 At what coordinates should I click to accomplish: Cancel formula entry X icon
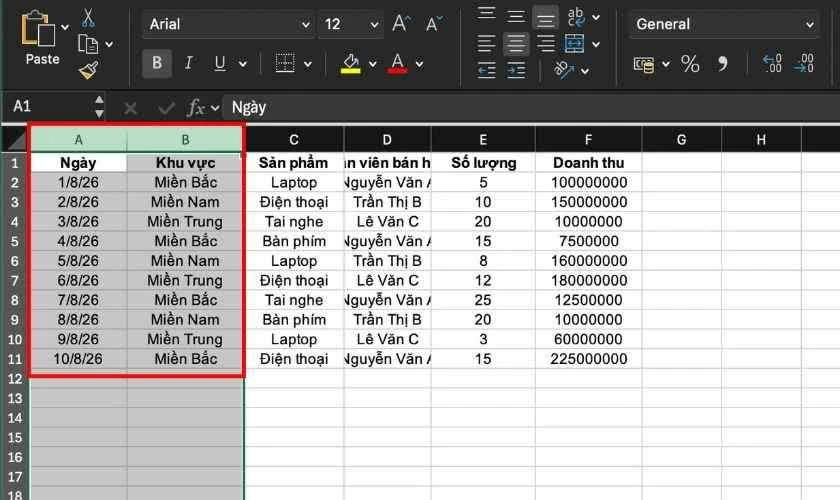[130, 109]
